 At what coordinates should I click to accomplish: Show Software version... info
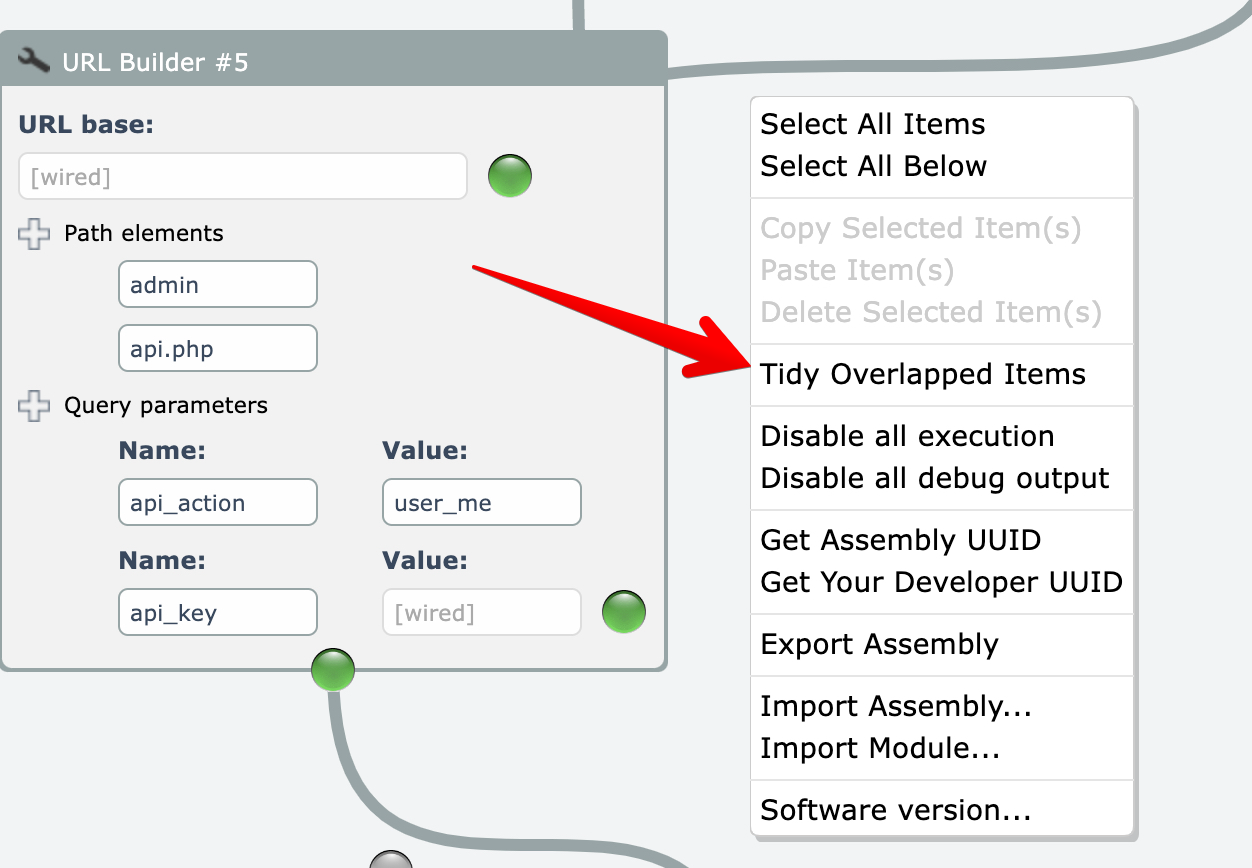[x=895, y=810]
